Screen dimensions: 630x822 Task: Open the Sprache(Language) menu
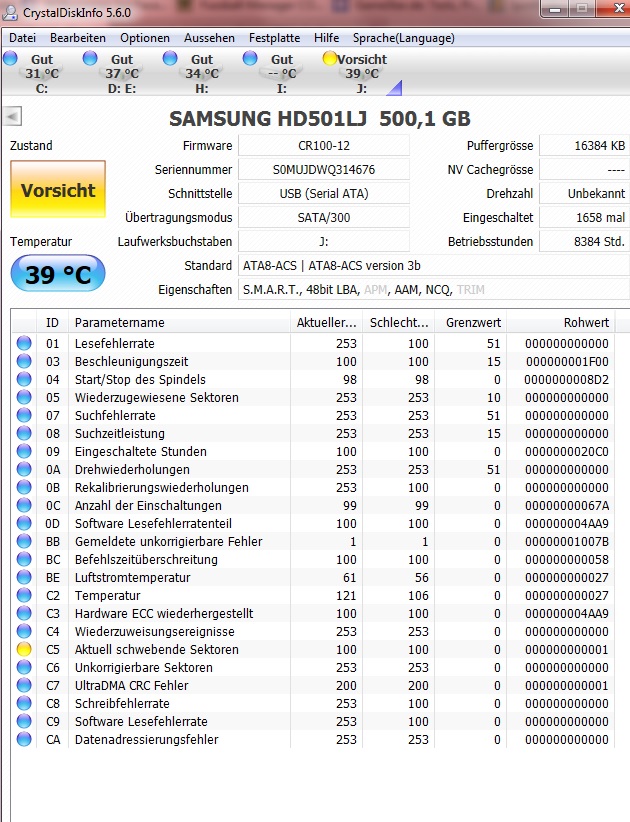[x=404, y=38]
